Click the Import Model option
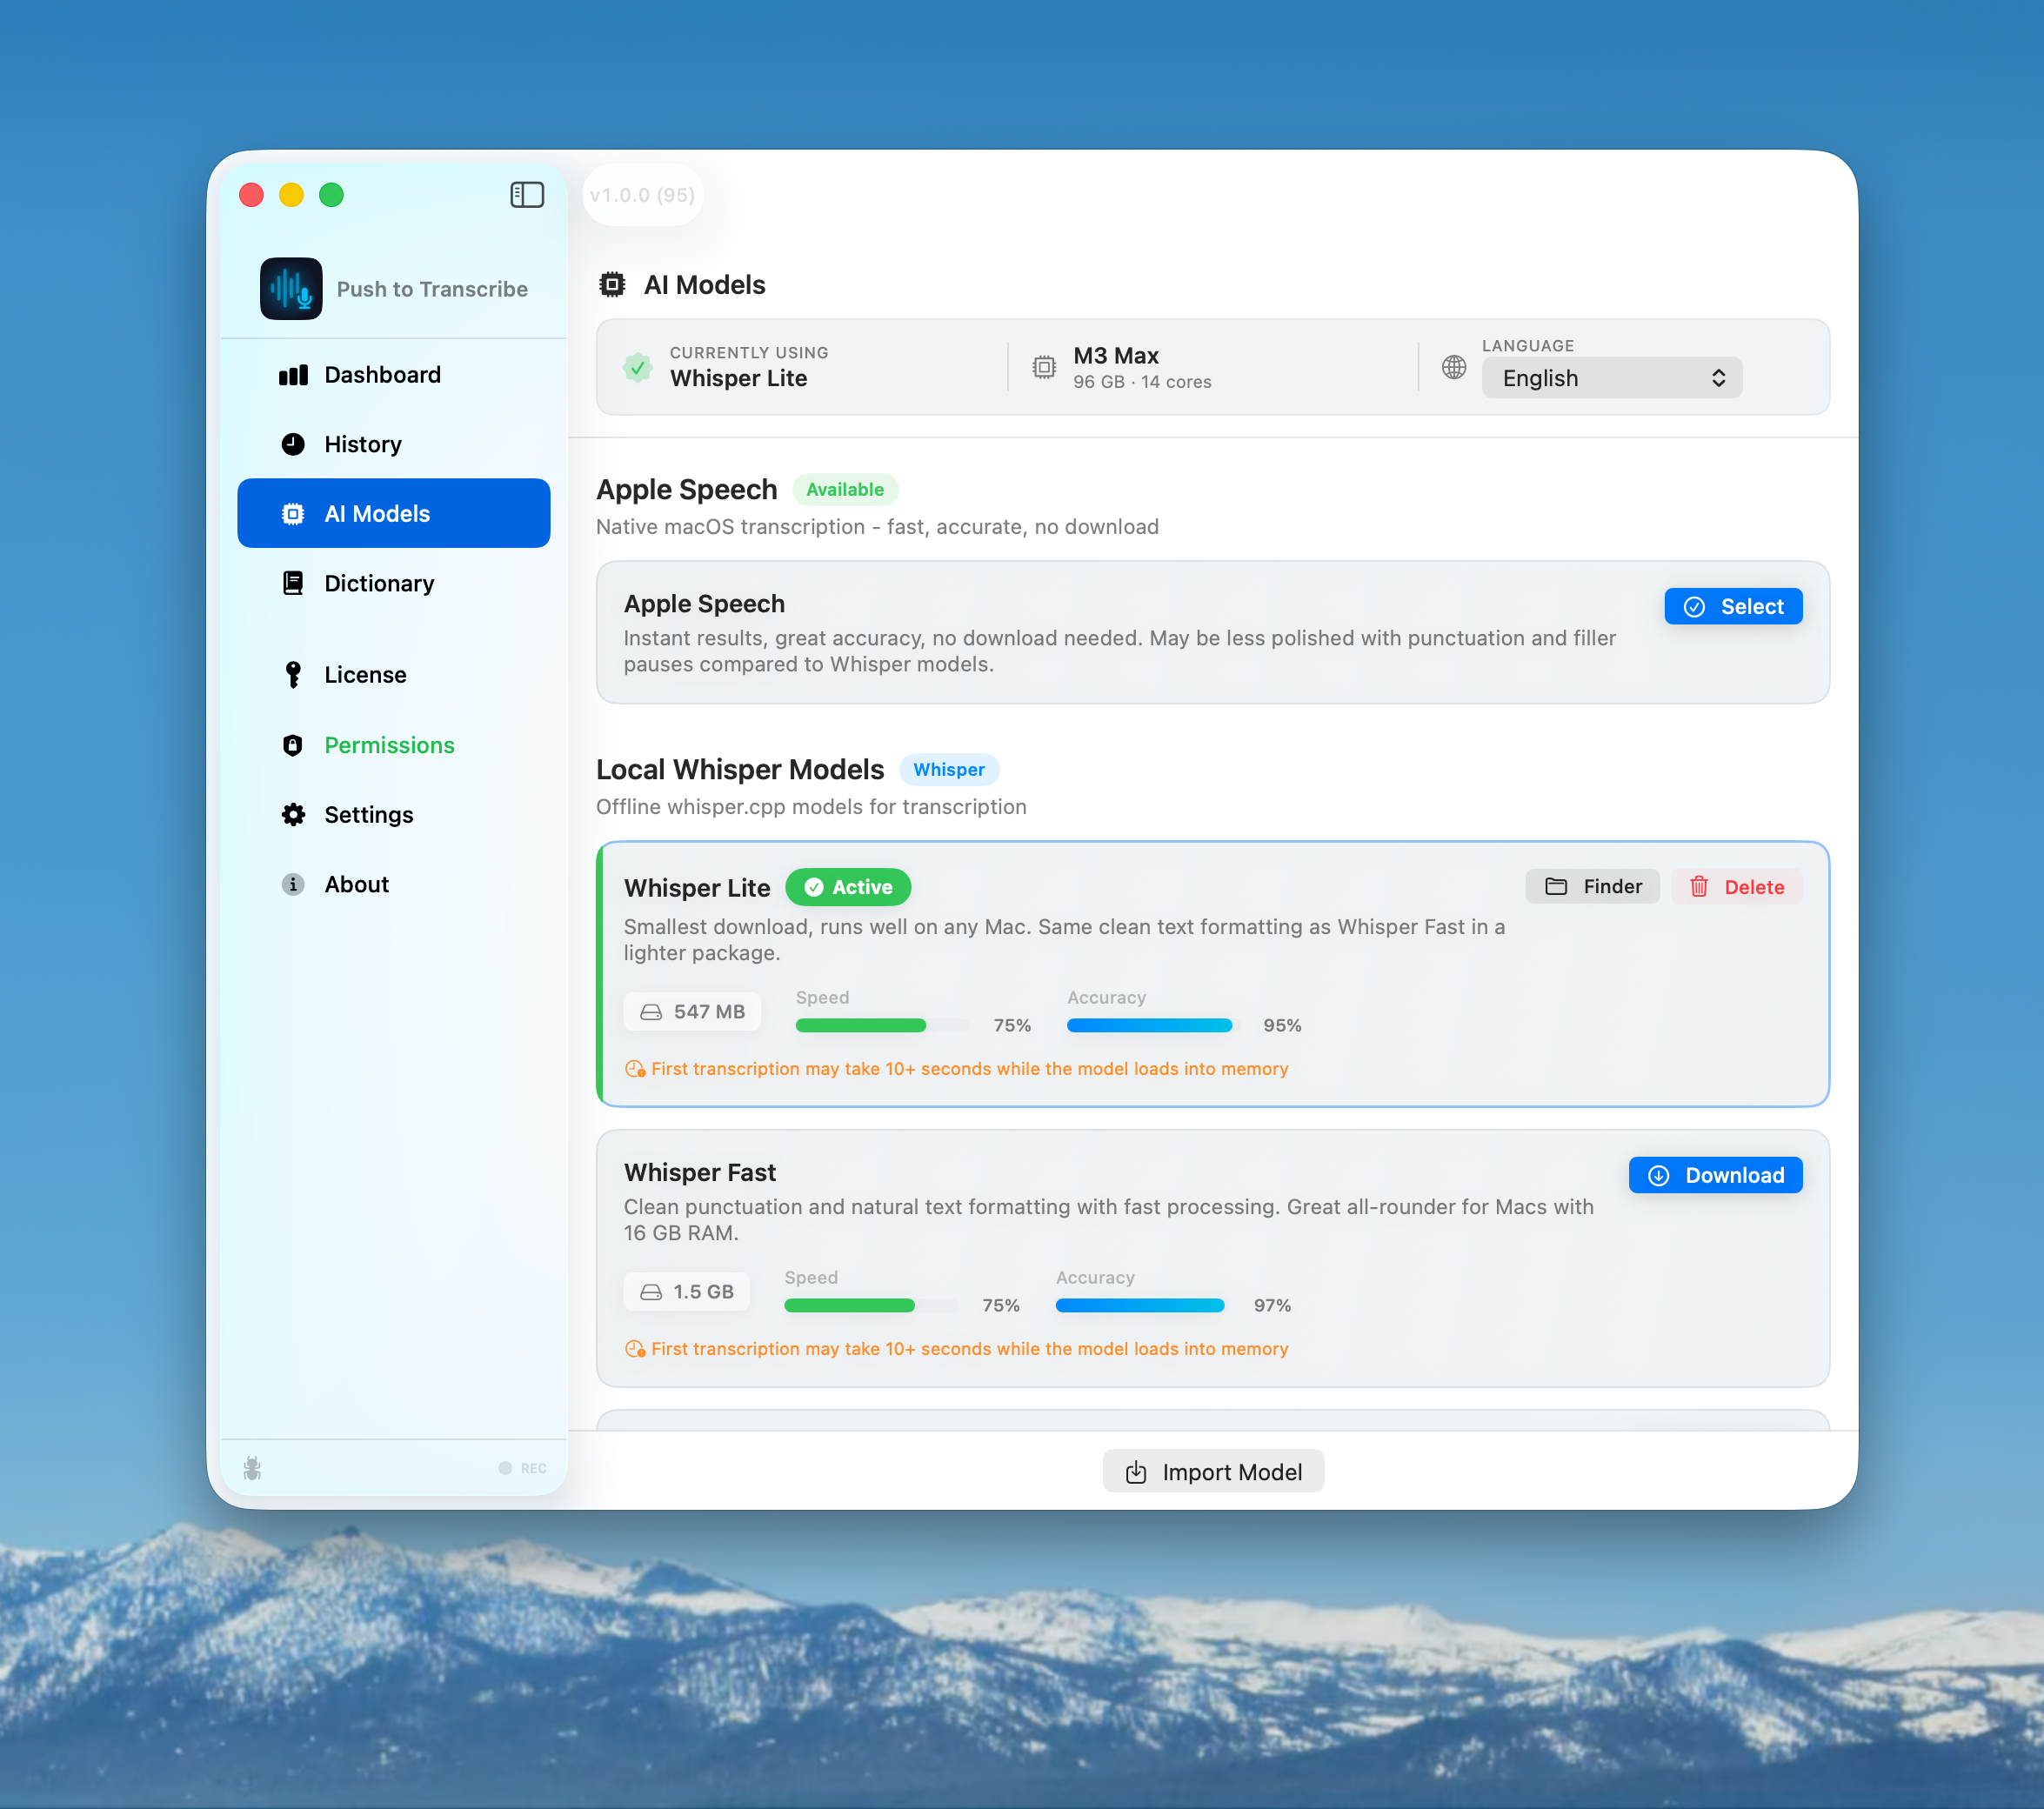This screenshot has height=1809, width=2044. pos(1213,1471)
